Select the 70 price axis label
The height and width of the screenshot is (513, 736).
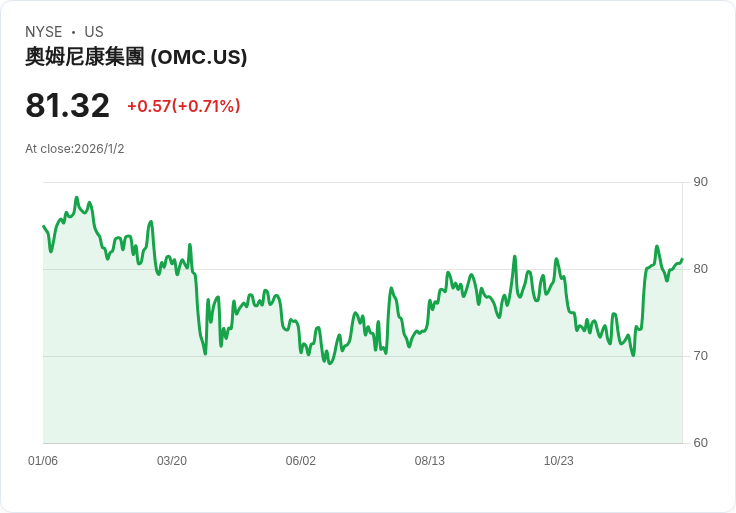(700, 356)
